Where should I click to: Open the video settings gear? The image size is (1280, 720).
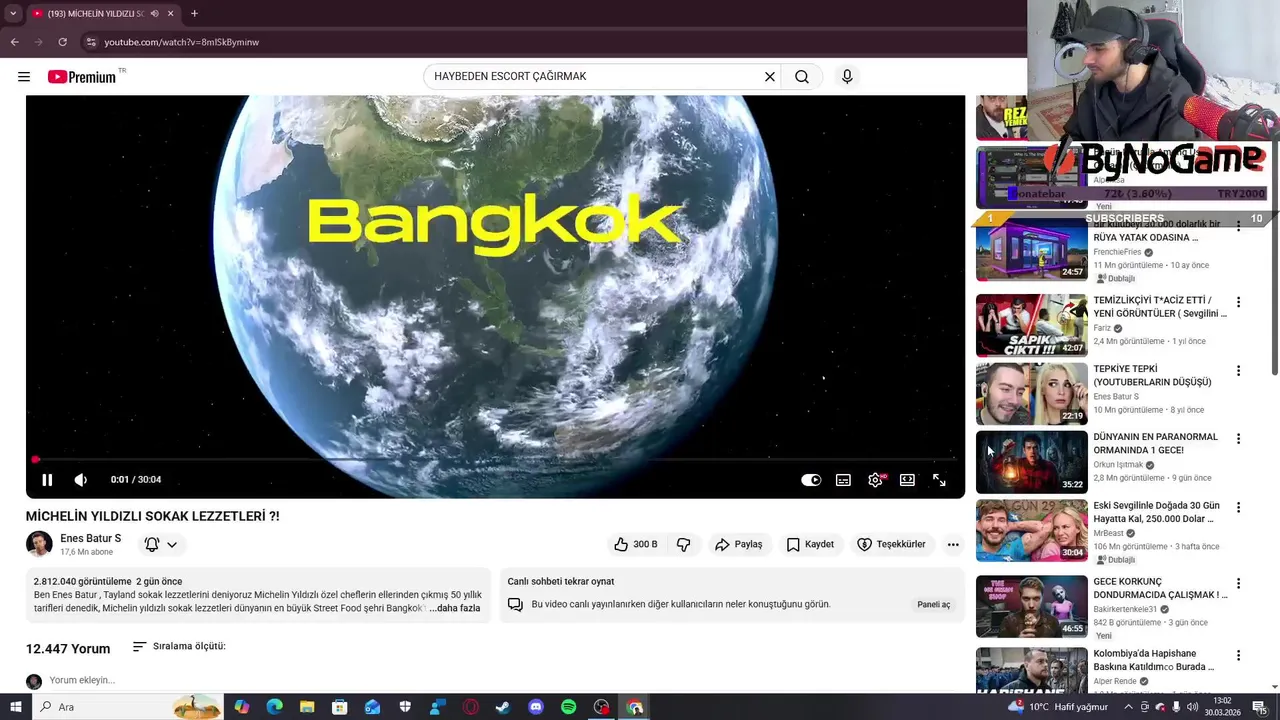click(875, 480)
